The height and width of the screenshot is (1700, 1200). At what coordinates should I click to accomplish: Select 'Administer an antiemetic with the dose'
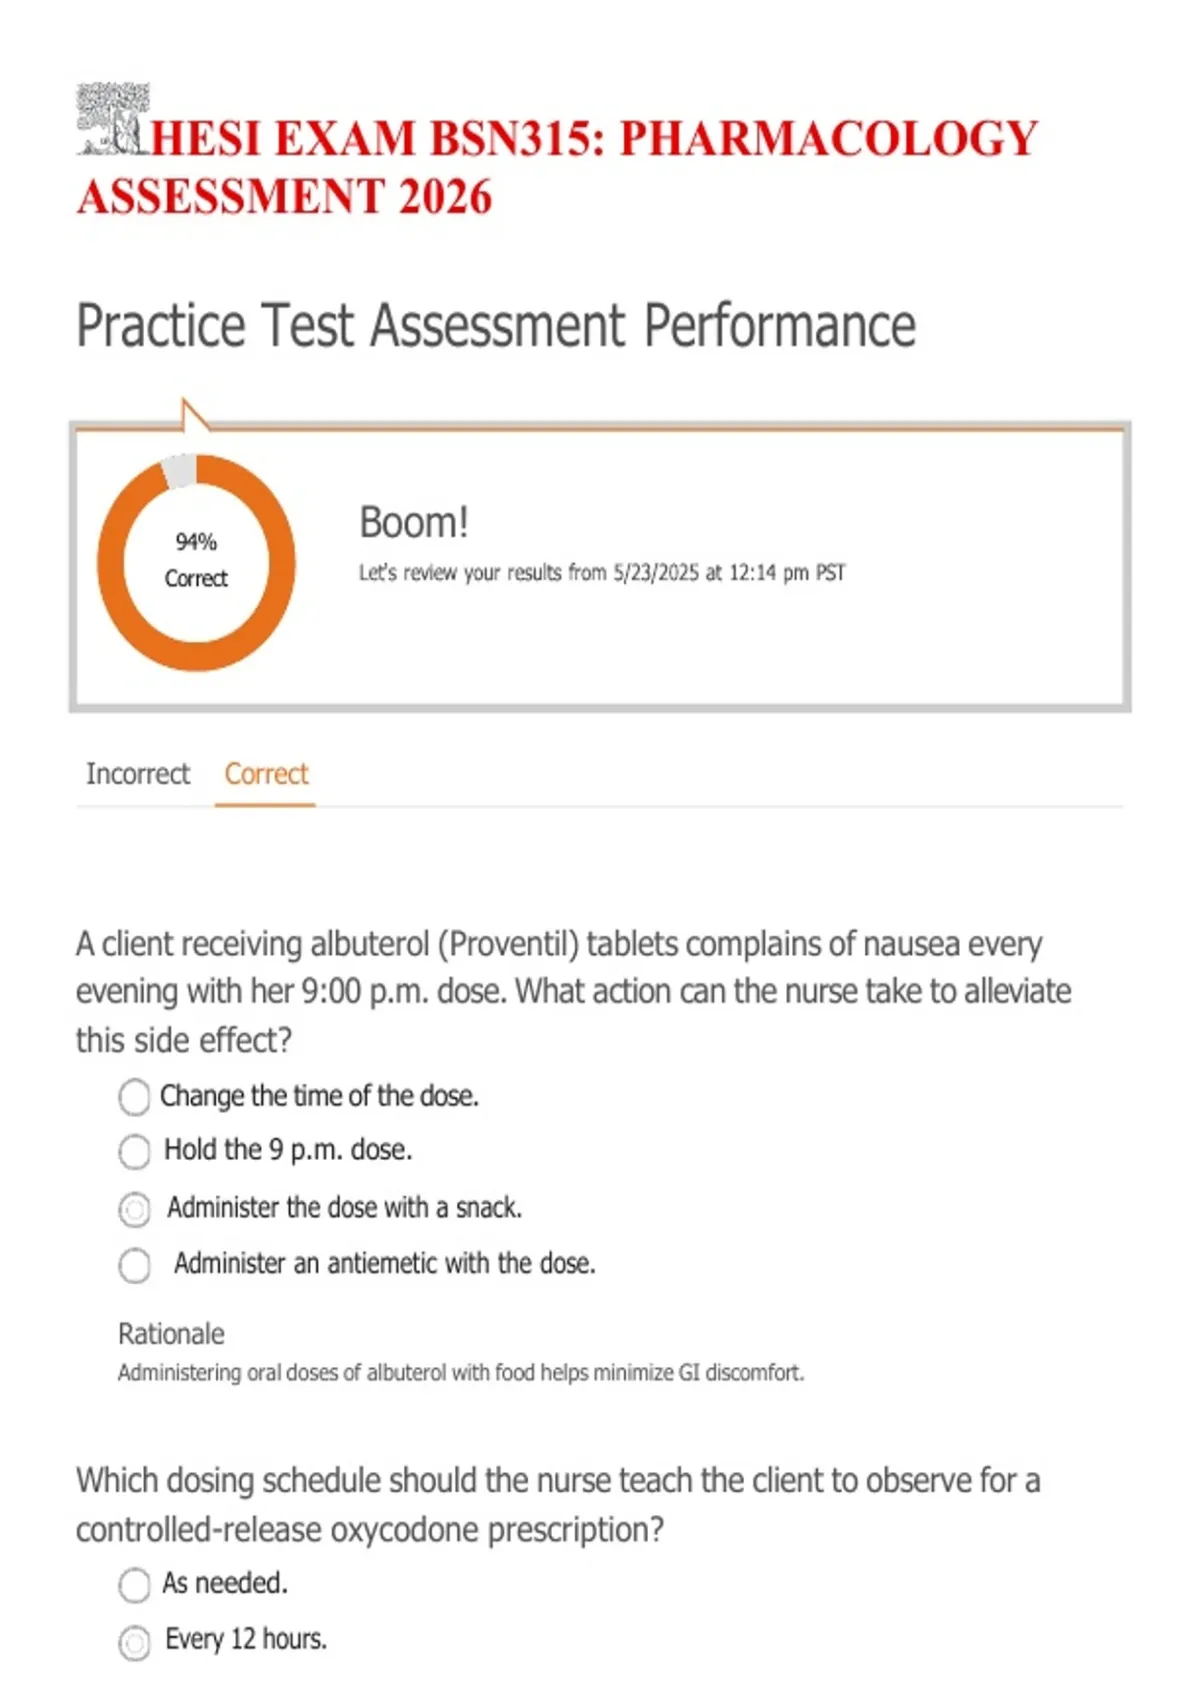pyautogui.click(x=134, y=1266)
